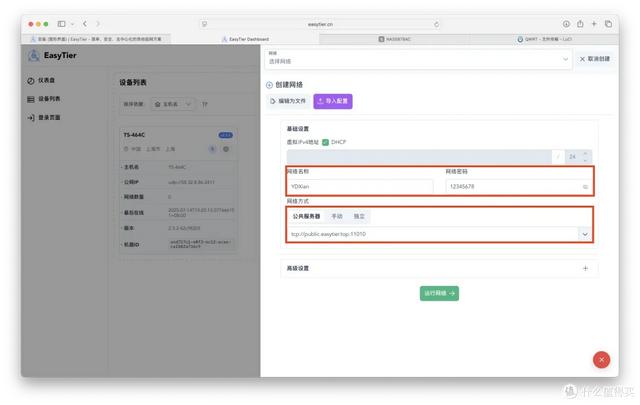Click the EasyTier logo icon
Viewport: 640px width, 405px height.
click(x=34, y=55)
